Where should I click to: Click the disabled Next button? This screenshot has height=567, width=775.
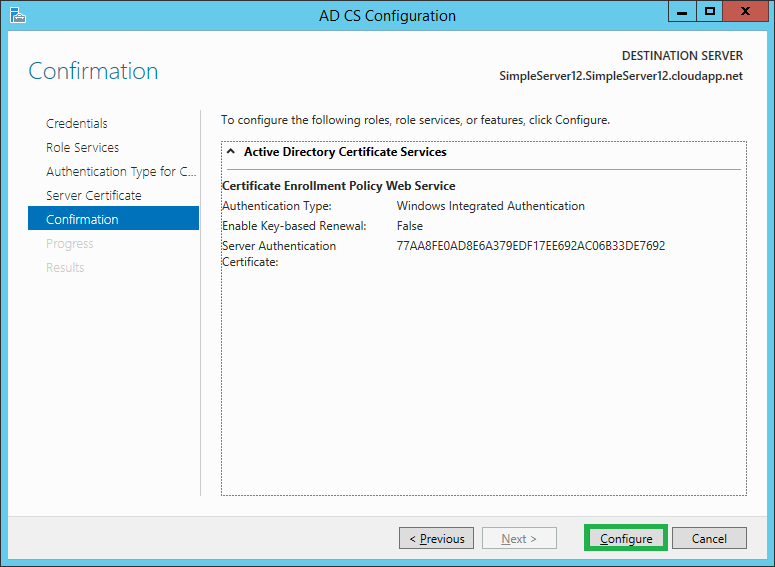pos(519,539)
